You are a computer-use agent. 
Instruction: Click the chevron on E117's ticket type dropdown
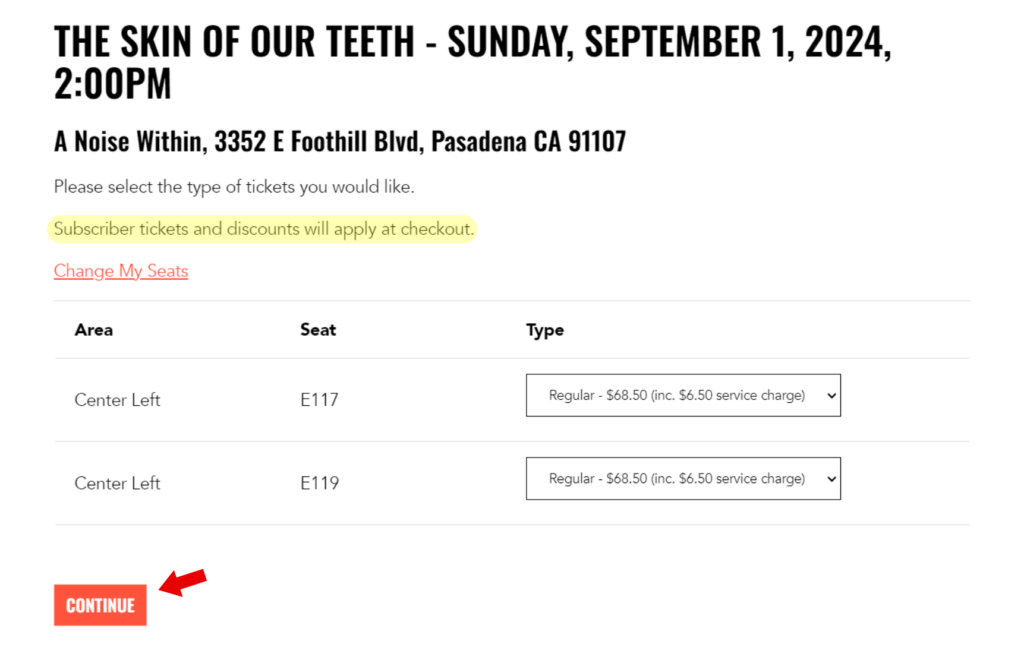tap(829, 396)
